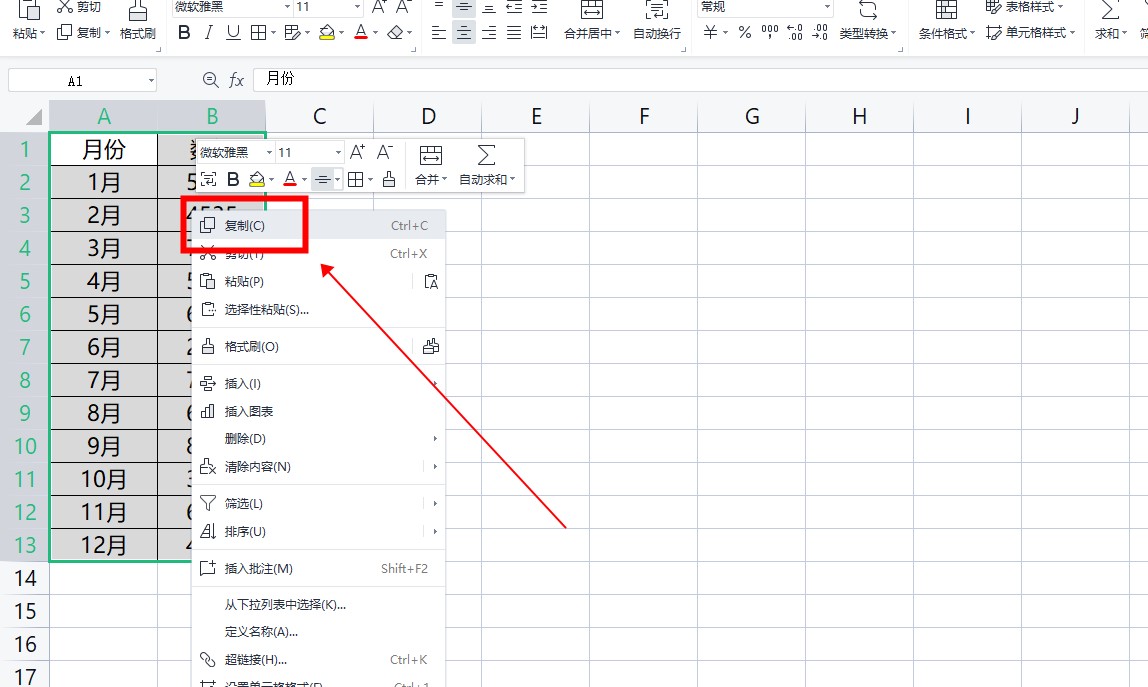Click increase font size in mini toolbar

tap(357, 153)
